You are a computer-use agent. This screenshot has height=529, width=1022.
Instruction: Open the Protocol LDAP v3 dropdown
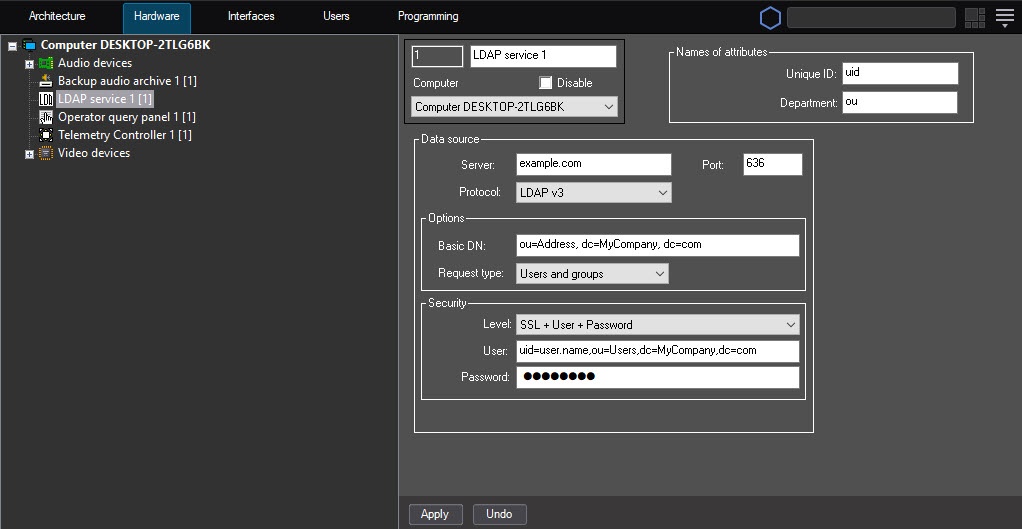pyautogui.click(x=593, y=192)
